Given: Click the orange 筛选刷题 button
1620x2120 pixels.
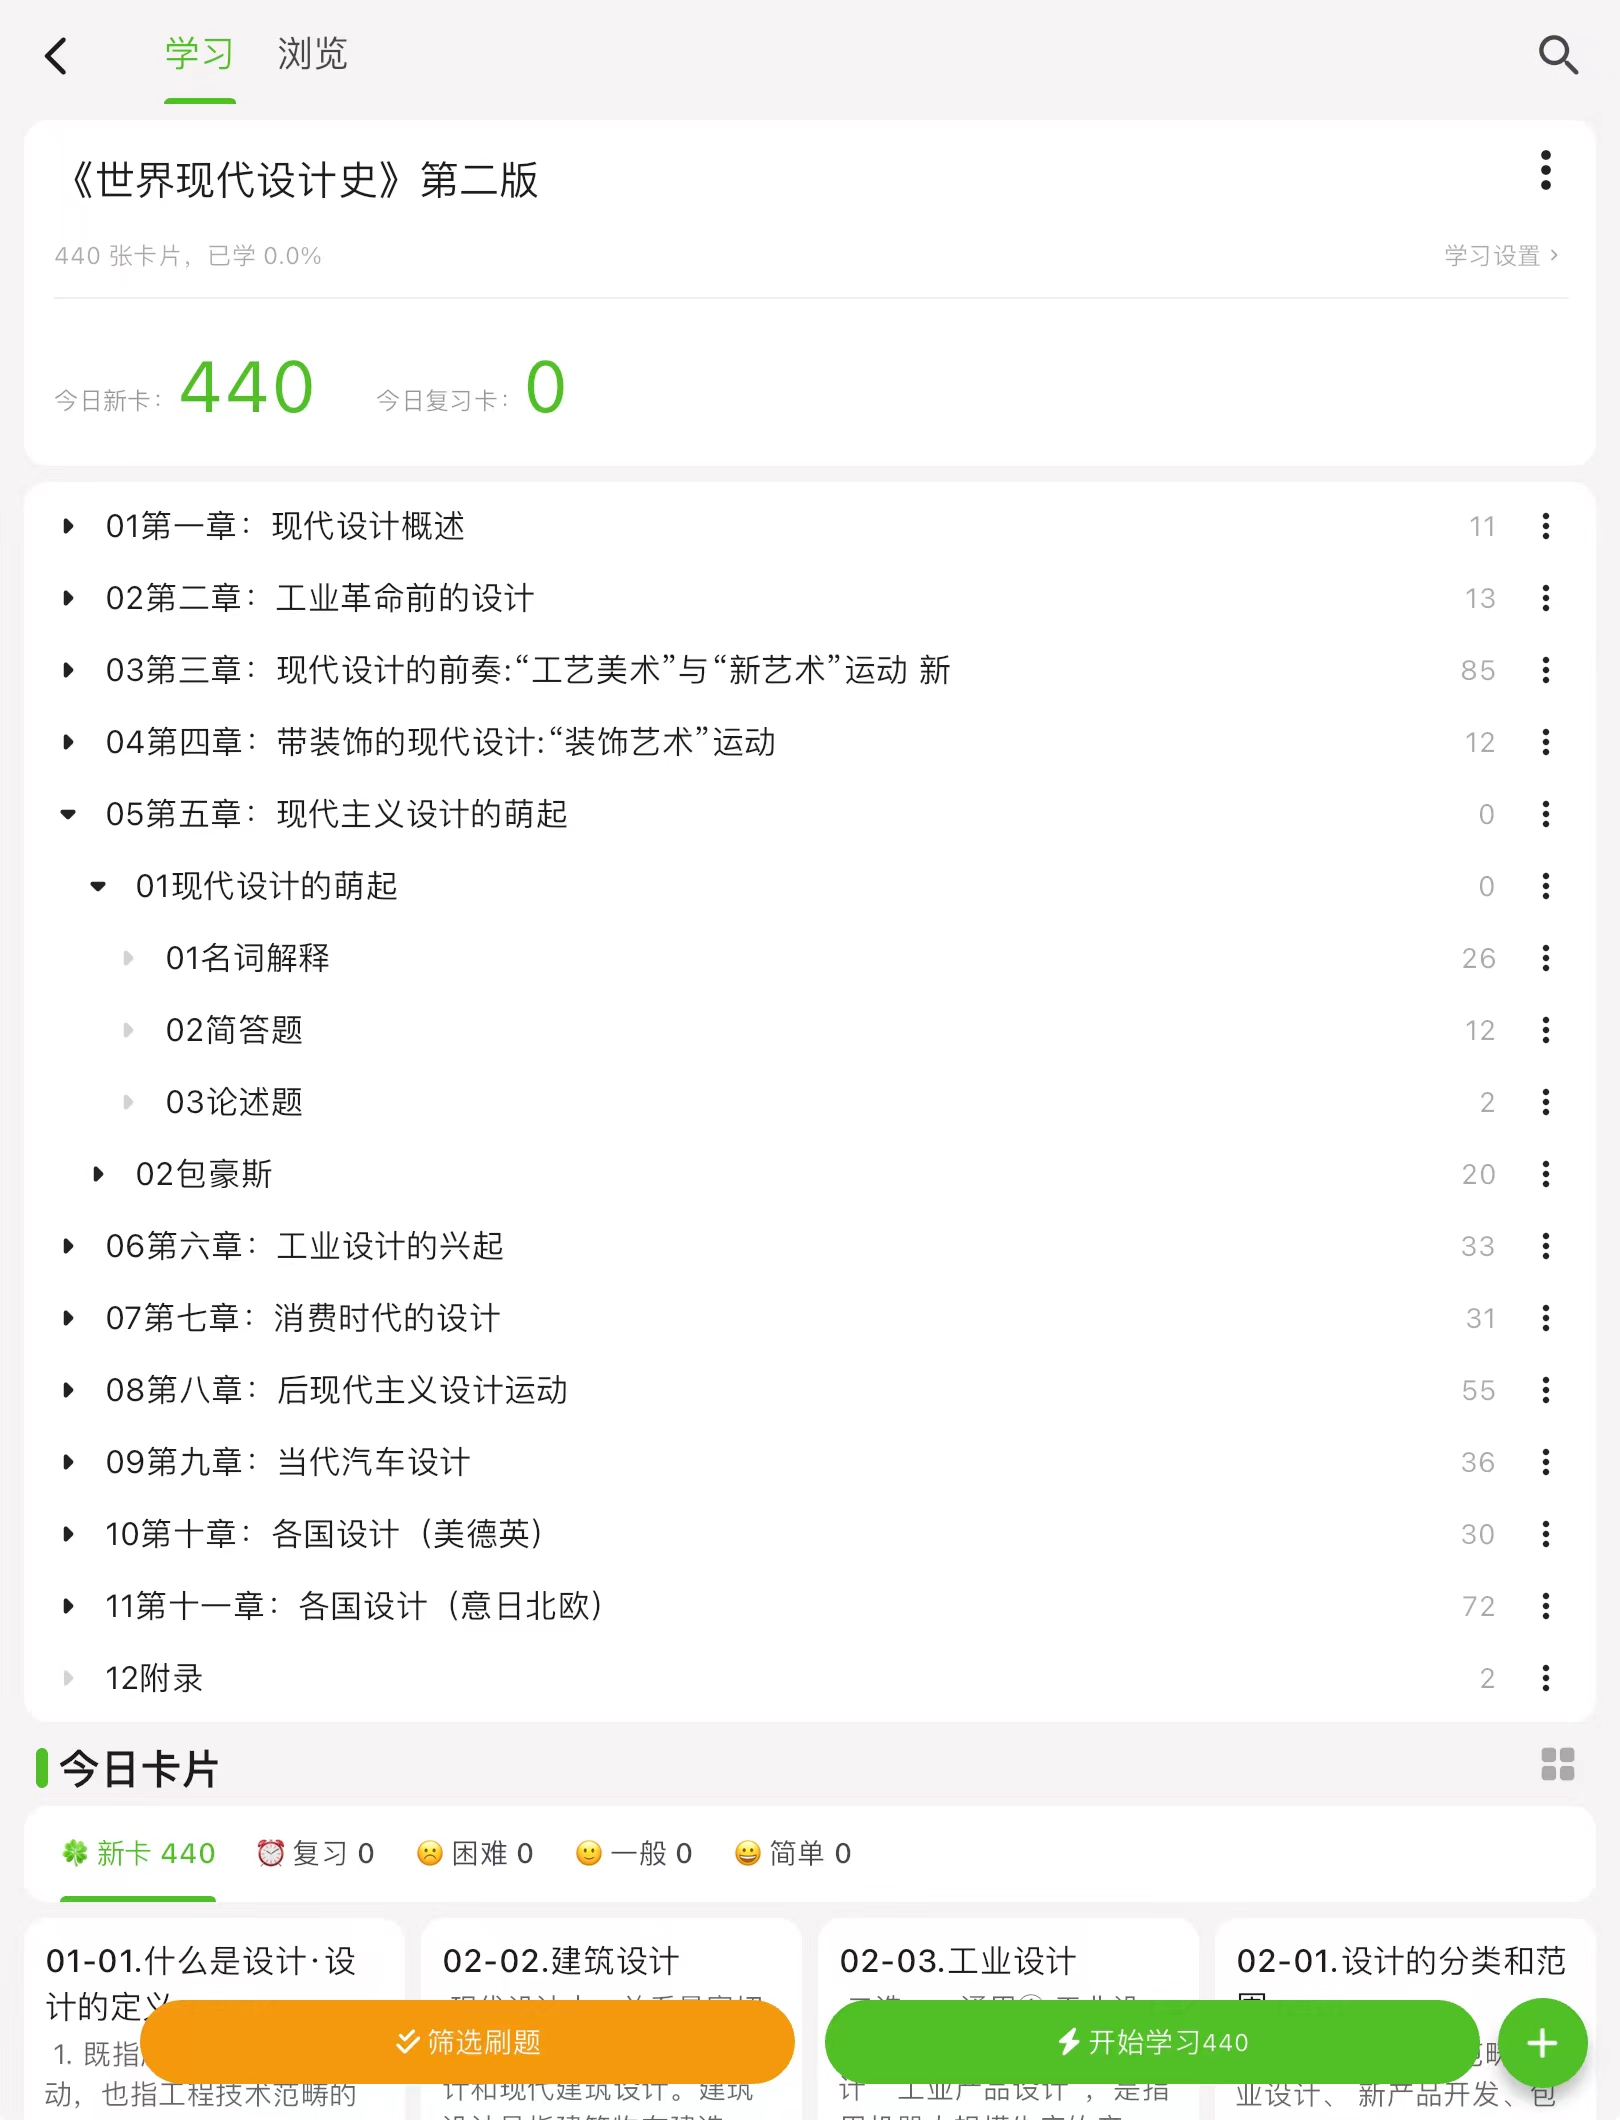Looking at the screenshot, I should [468, 2042].
